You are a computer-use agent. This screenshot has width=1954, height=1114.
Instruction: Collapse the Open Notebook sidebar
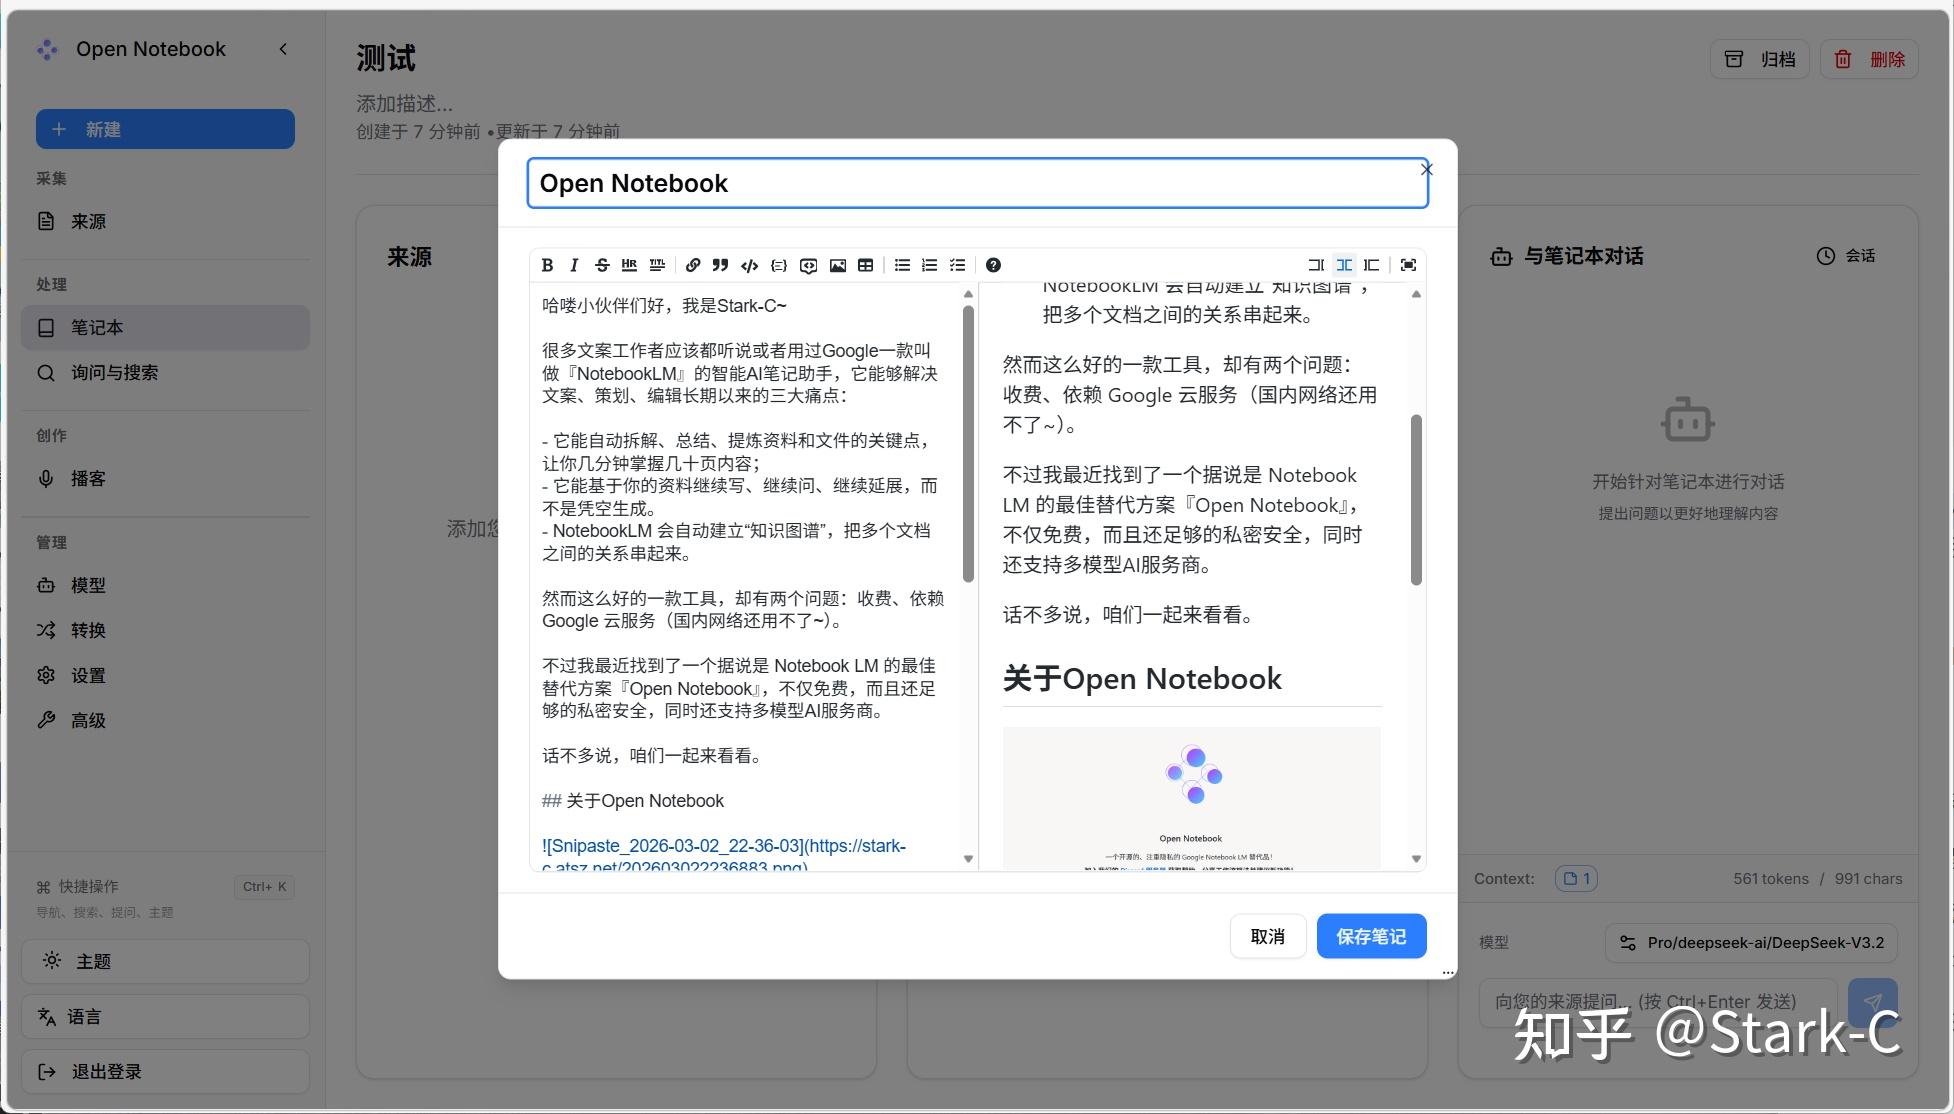click(283, 49)
